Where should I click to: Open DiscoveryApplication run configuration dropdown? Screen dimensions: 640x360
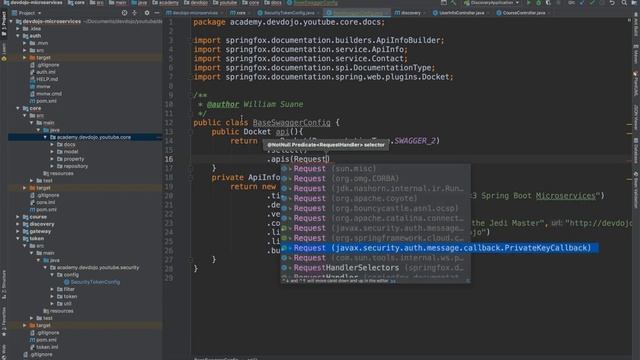[491, 3]
